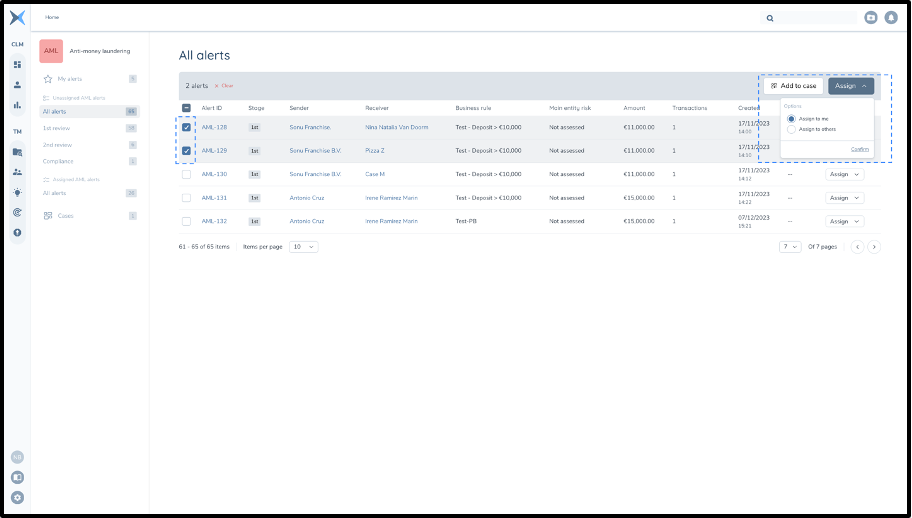The height and width of the screenshot is (518, 912).
Task: Open the items per page dropdown
Action: pos(303,246)
